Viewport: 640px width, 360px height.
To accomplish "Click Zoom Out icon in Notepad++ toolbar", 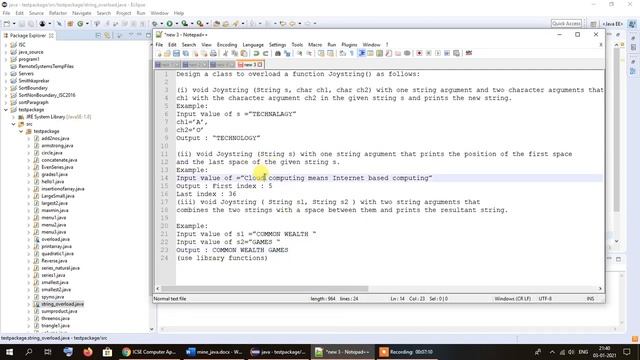I will [309, 53].
